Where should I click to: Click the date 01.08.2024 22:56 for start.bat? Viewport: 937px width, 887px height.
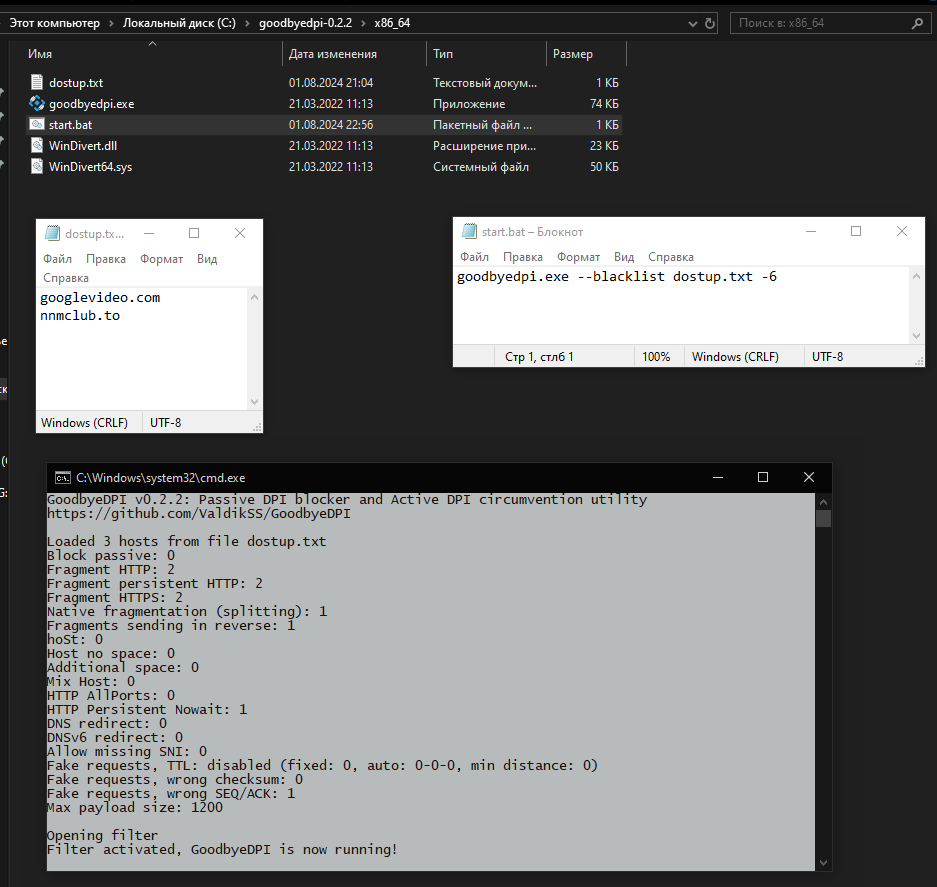(x=331, y=125)
